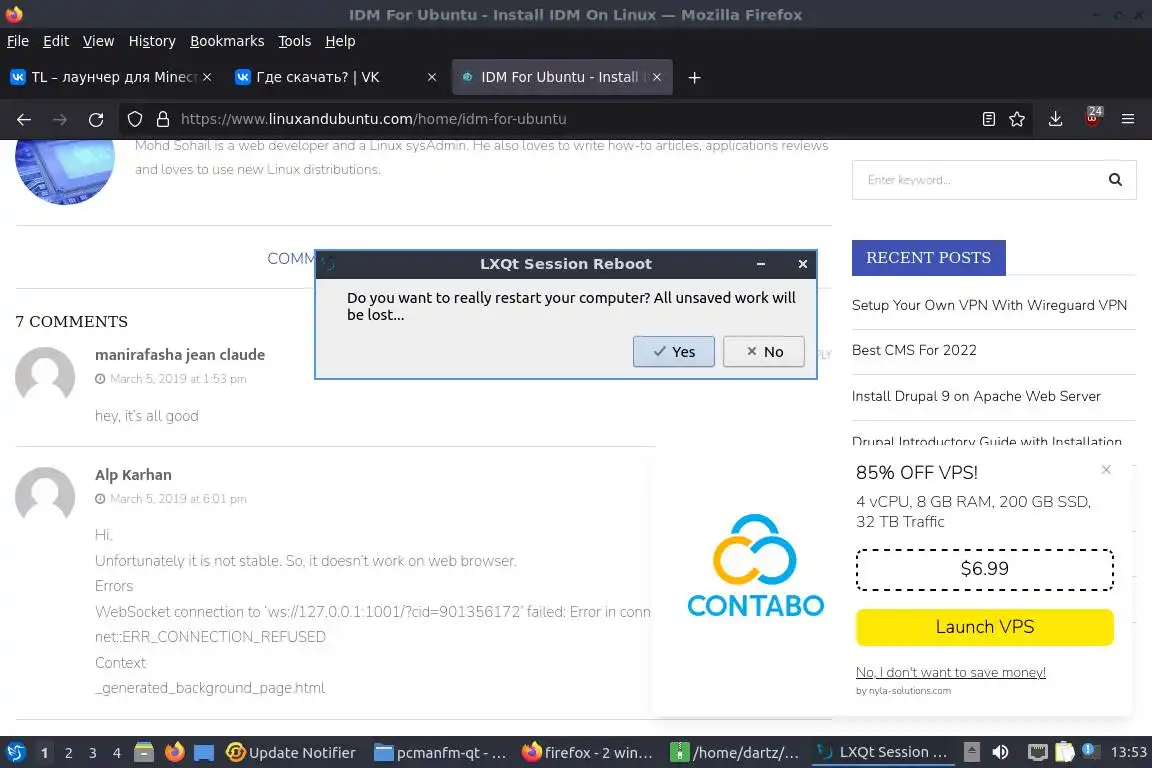Toggle reader view

(x=989, y=119)
